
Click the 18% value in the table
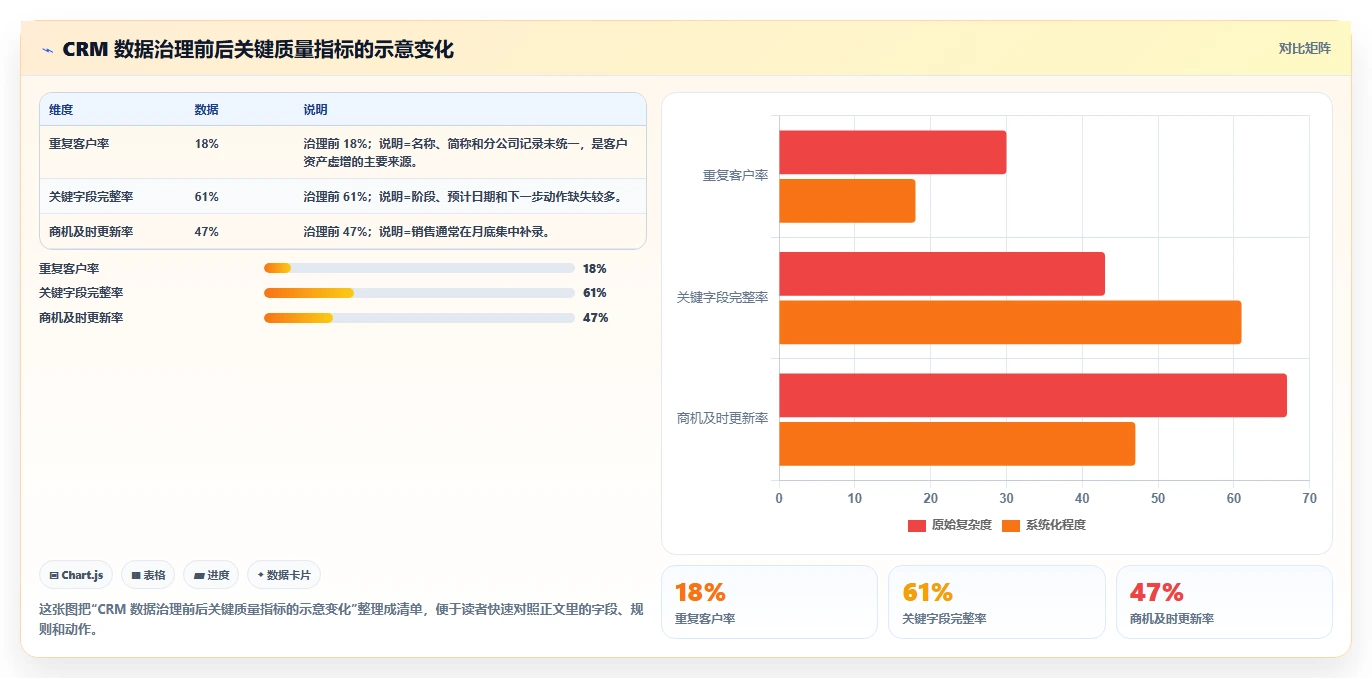point(206,144)
